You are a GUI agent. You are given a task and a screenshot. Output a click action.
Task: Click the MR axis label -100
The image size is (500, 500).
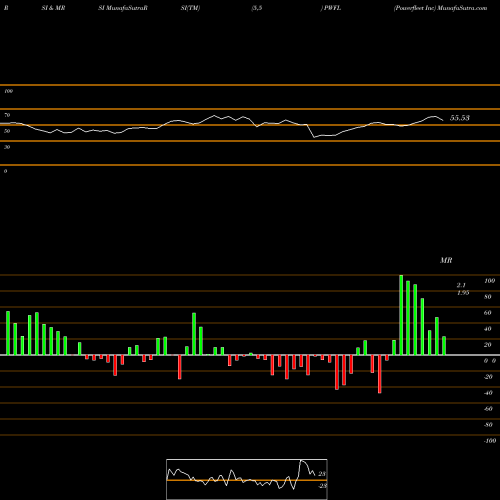(490, 441)
